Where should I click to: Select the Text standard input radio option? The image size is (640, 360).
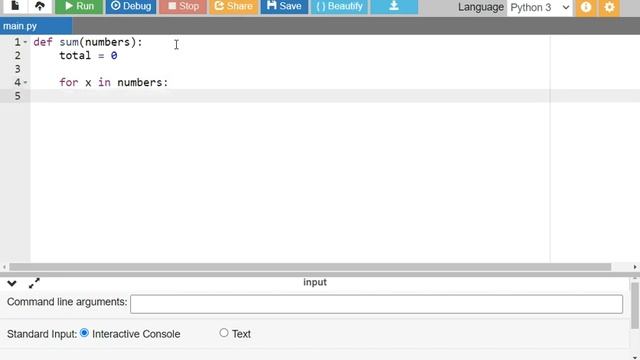pyautogui.click(x=224, y=333)
